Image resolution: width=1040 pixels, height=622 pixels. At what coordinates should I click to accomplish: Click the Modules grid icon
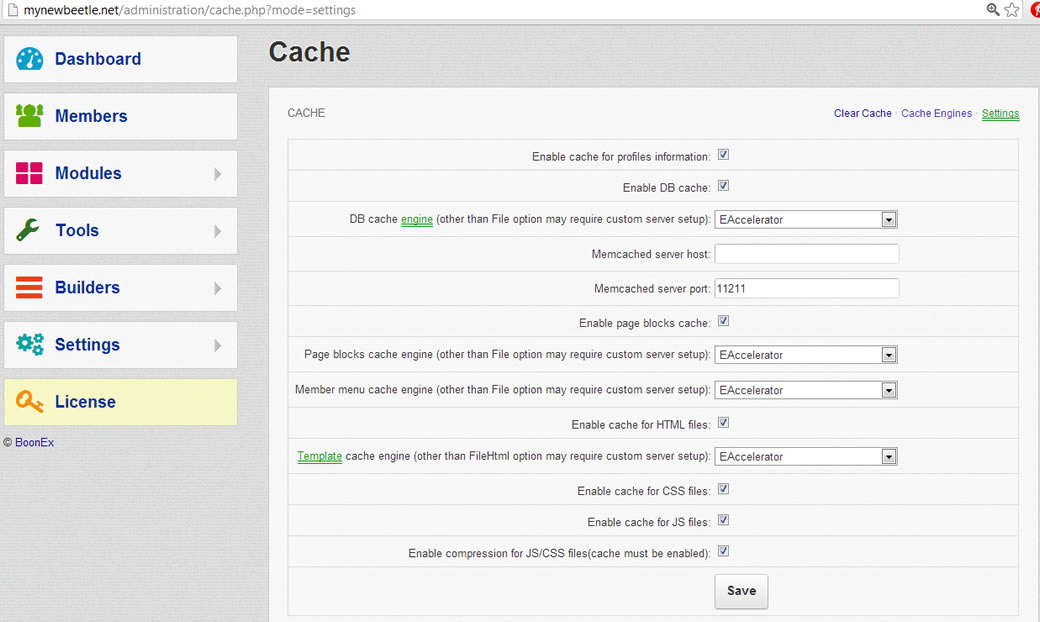(x=30, y=173)
